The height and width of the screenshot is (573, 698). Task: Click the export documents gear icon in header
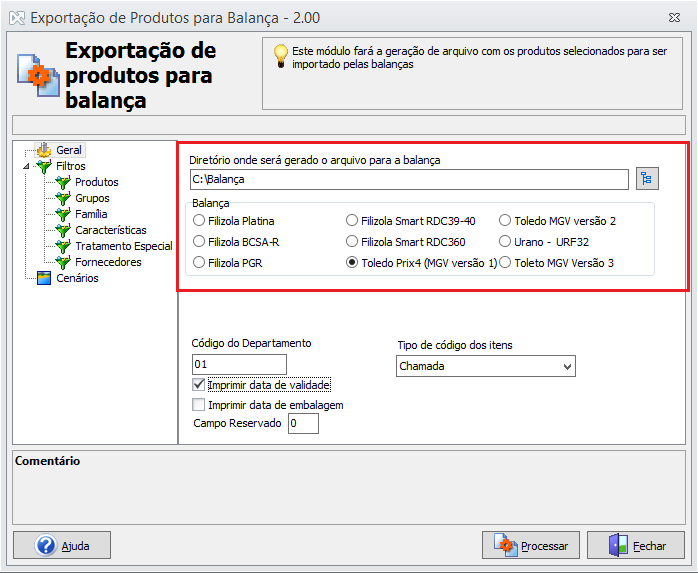tap(38, 75)
